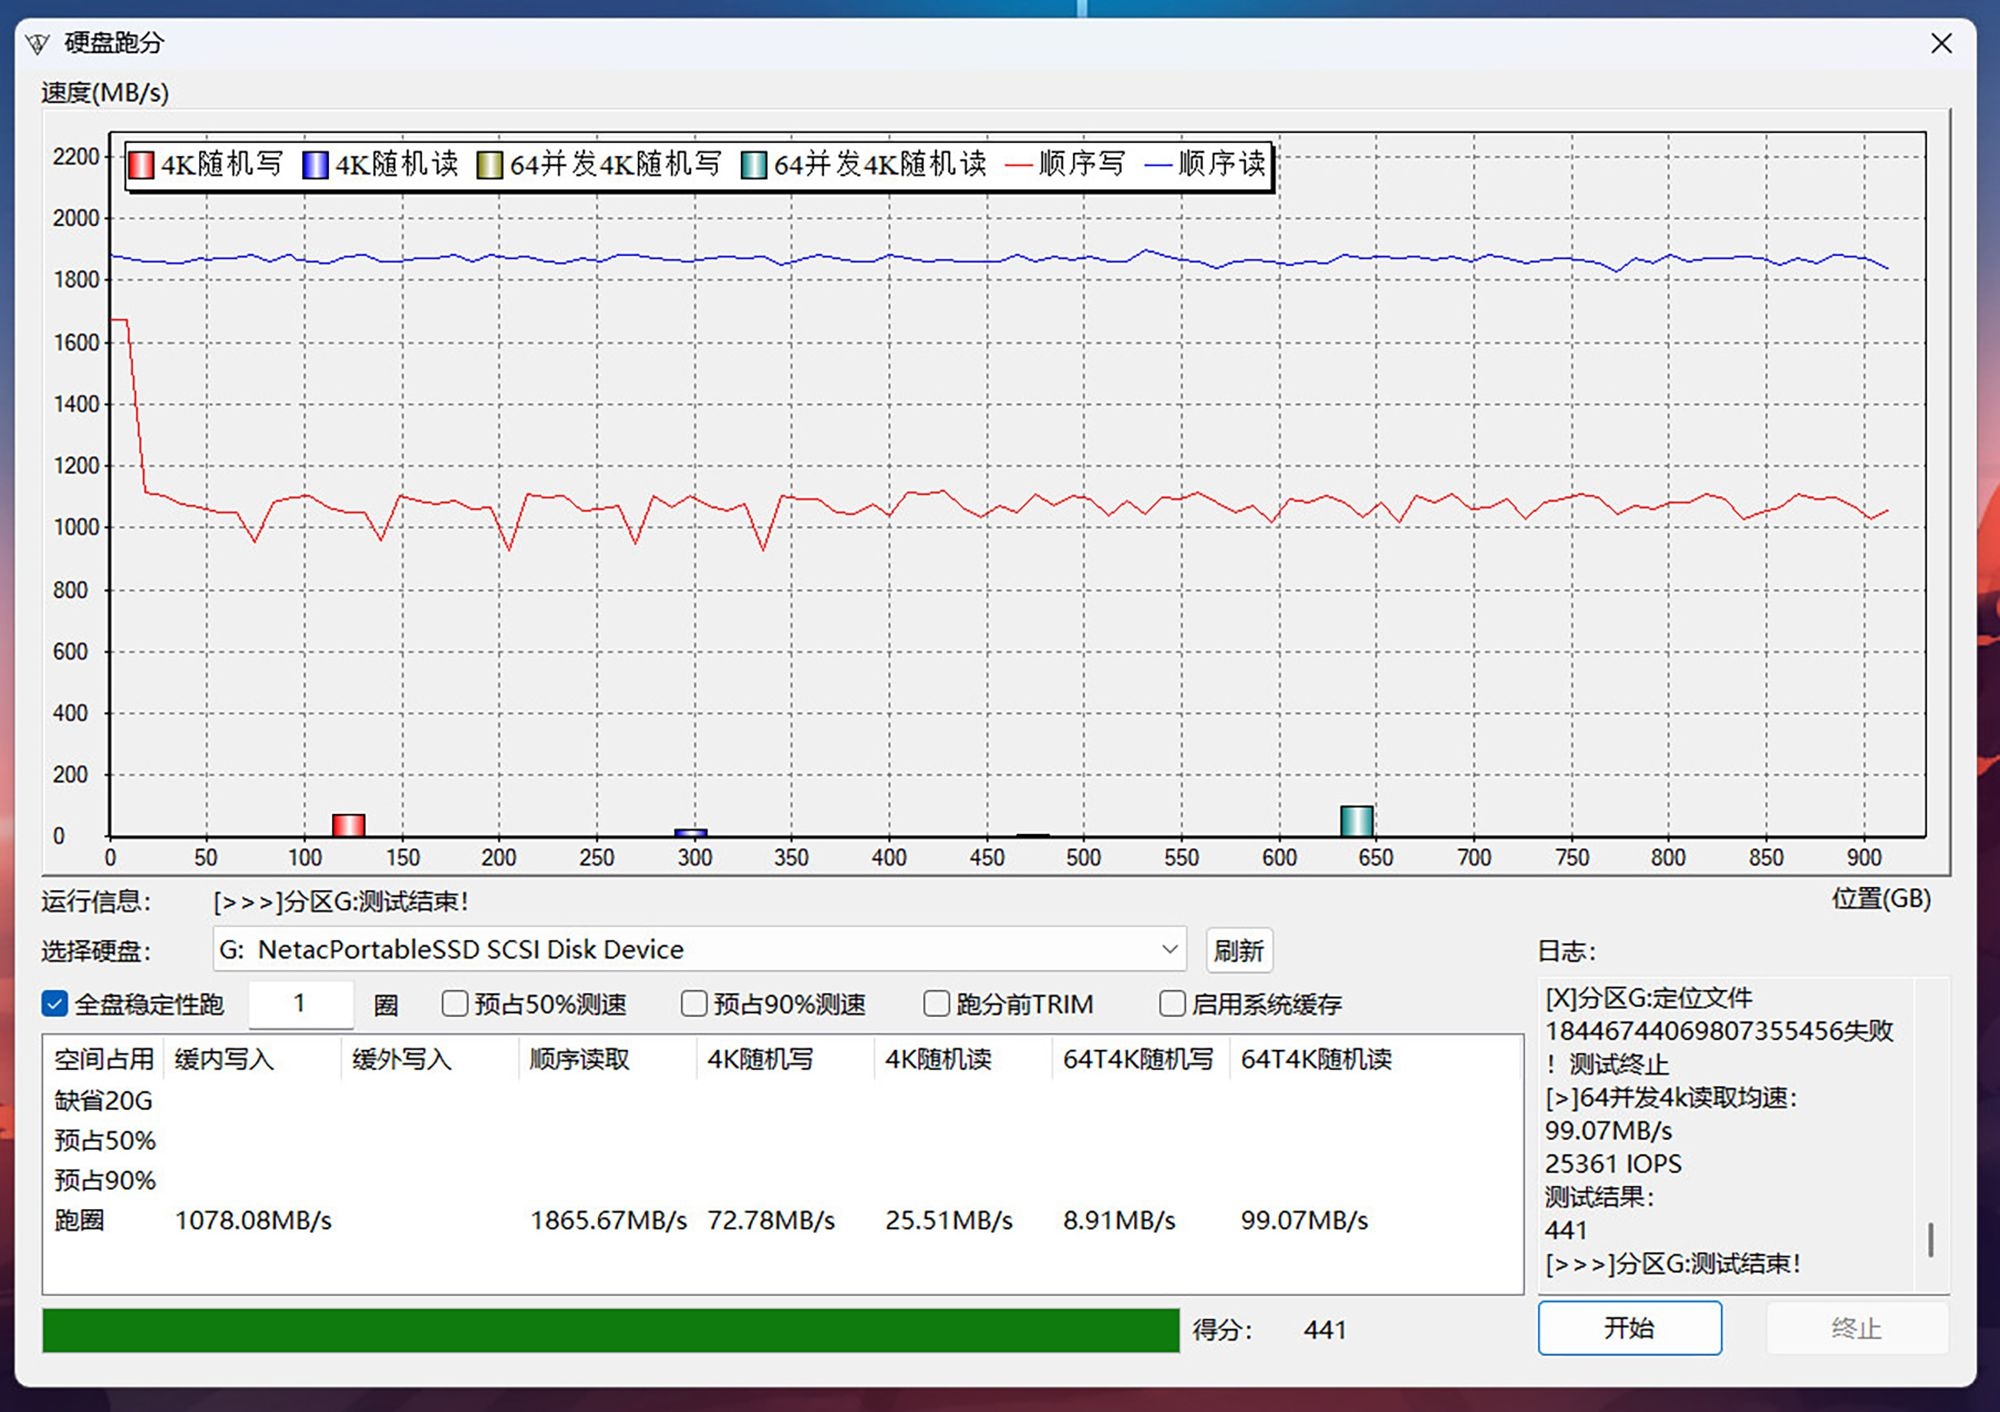Click the red 4K随机写 legend swatch
The width and height of the screenshot is (2000, 1412).
141,165
